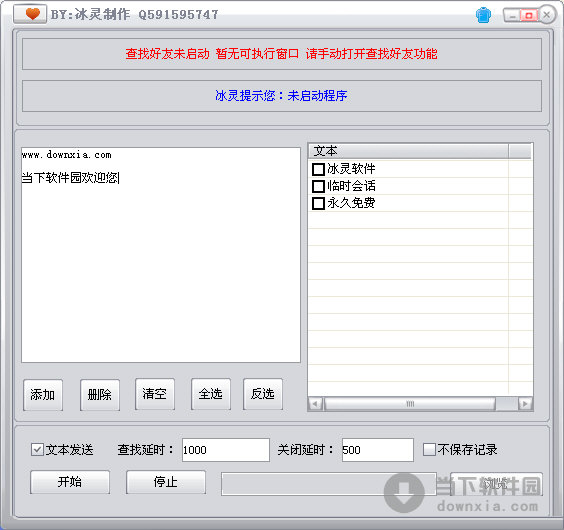564x530 pixels.
Task: Click the 关闭延时 label
Action: coord(305,450)
